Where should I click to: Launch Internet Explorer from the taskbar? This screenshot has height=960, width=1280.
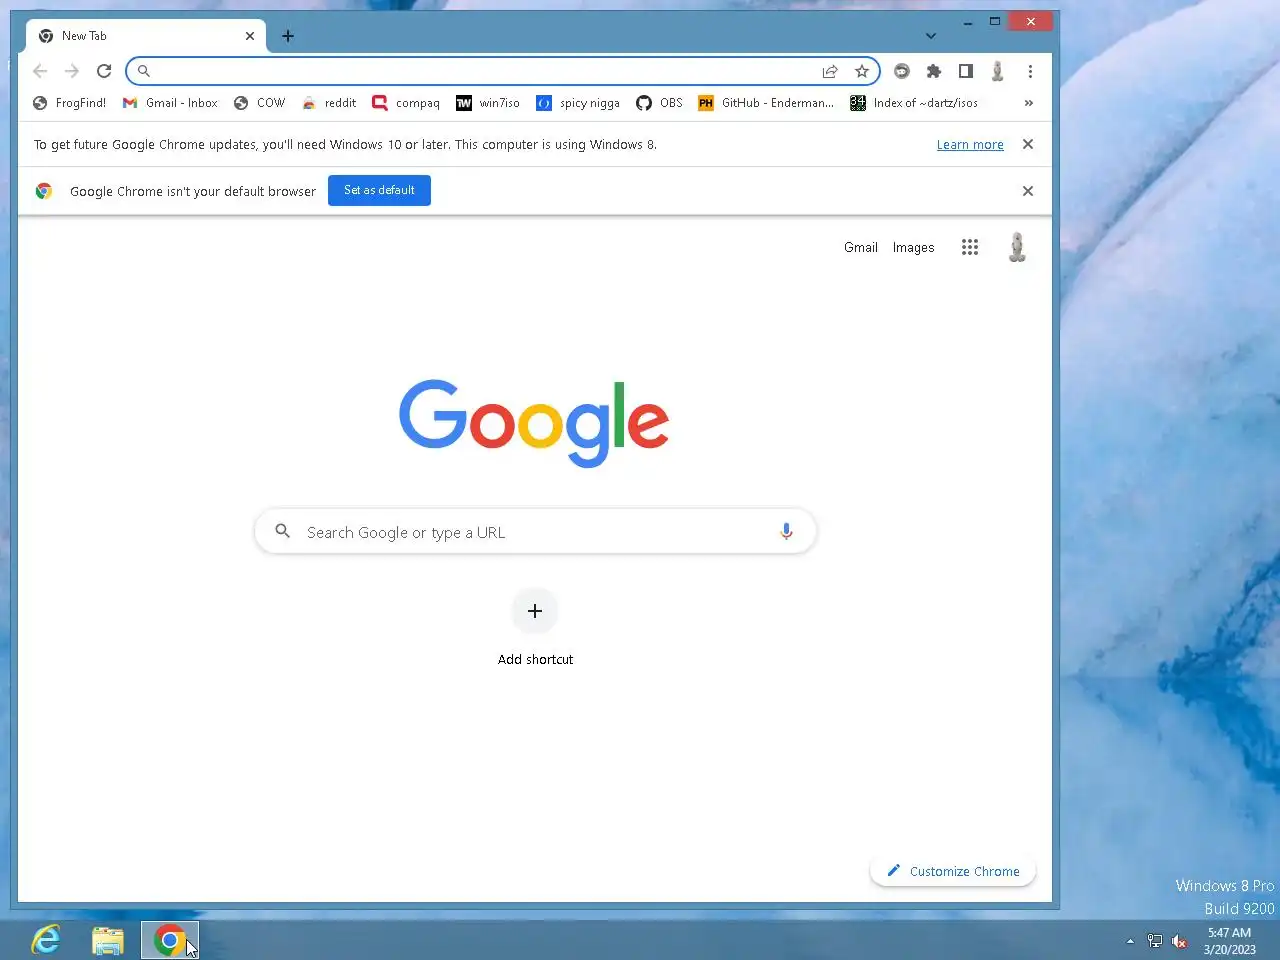pyautogui.click(x=46, y=940)
